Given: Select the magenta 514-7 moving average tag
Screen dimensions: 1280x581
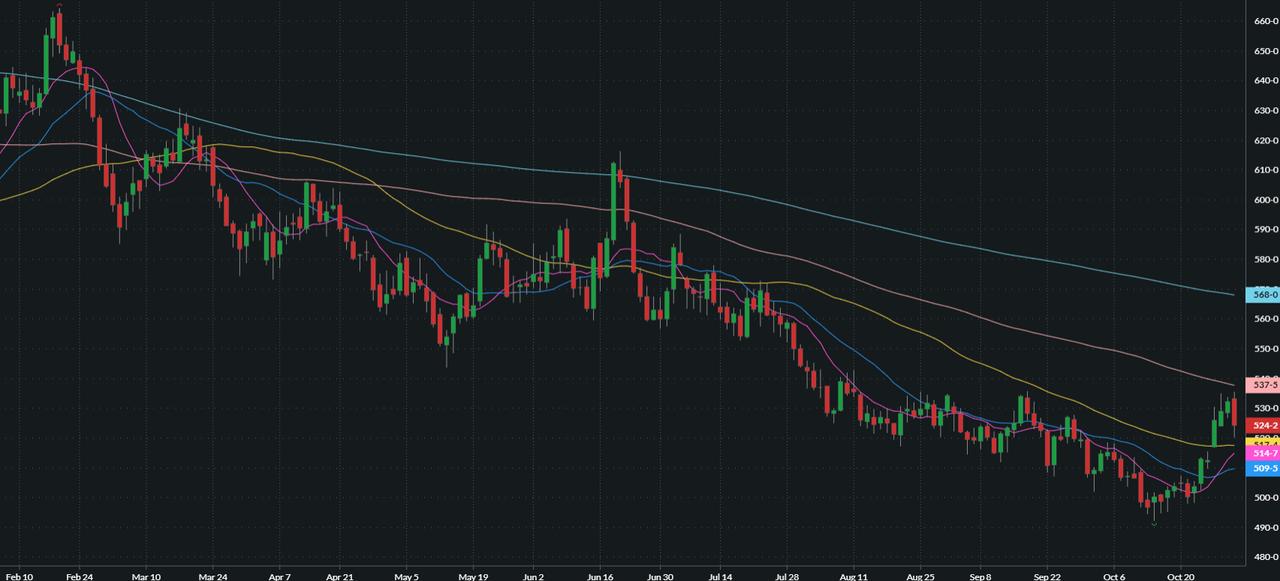Looking at the screenshot, I should point(1264,454).
